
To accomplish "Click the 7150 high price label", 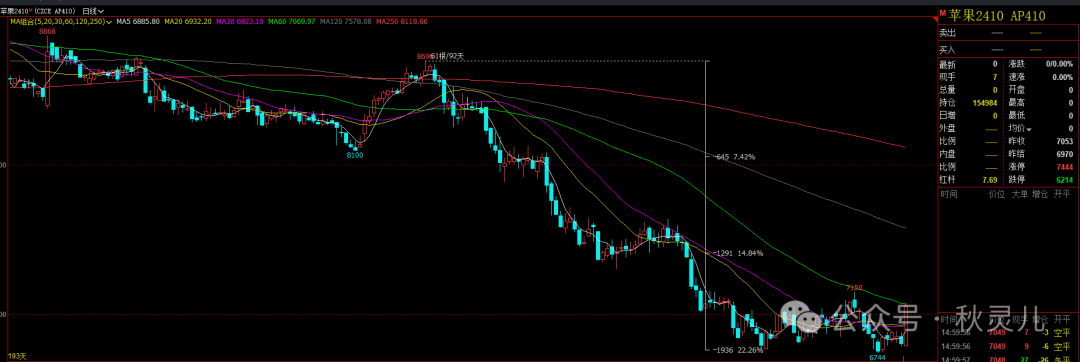I will point(854,287).
